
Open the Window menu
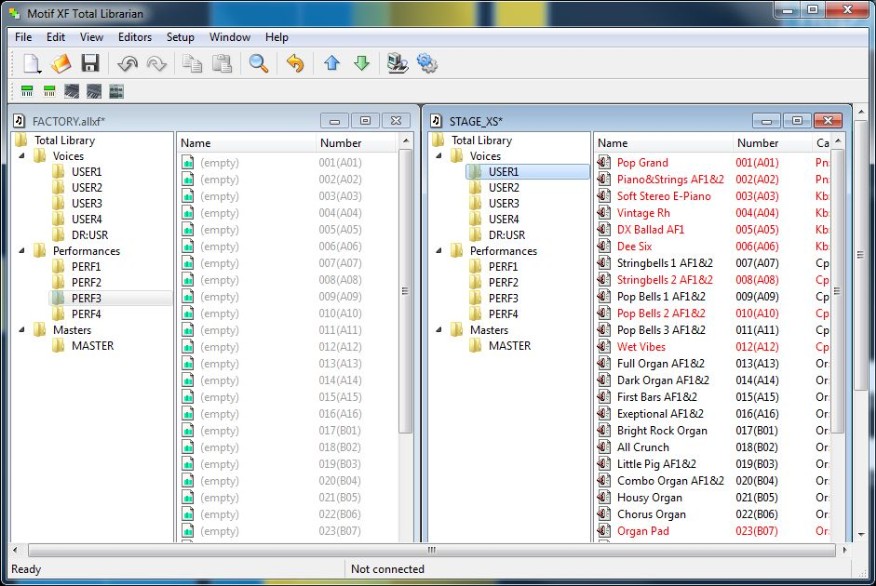point(230,37)
